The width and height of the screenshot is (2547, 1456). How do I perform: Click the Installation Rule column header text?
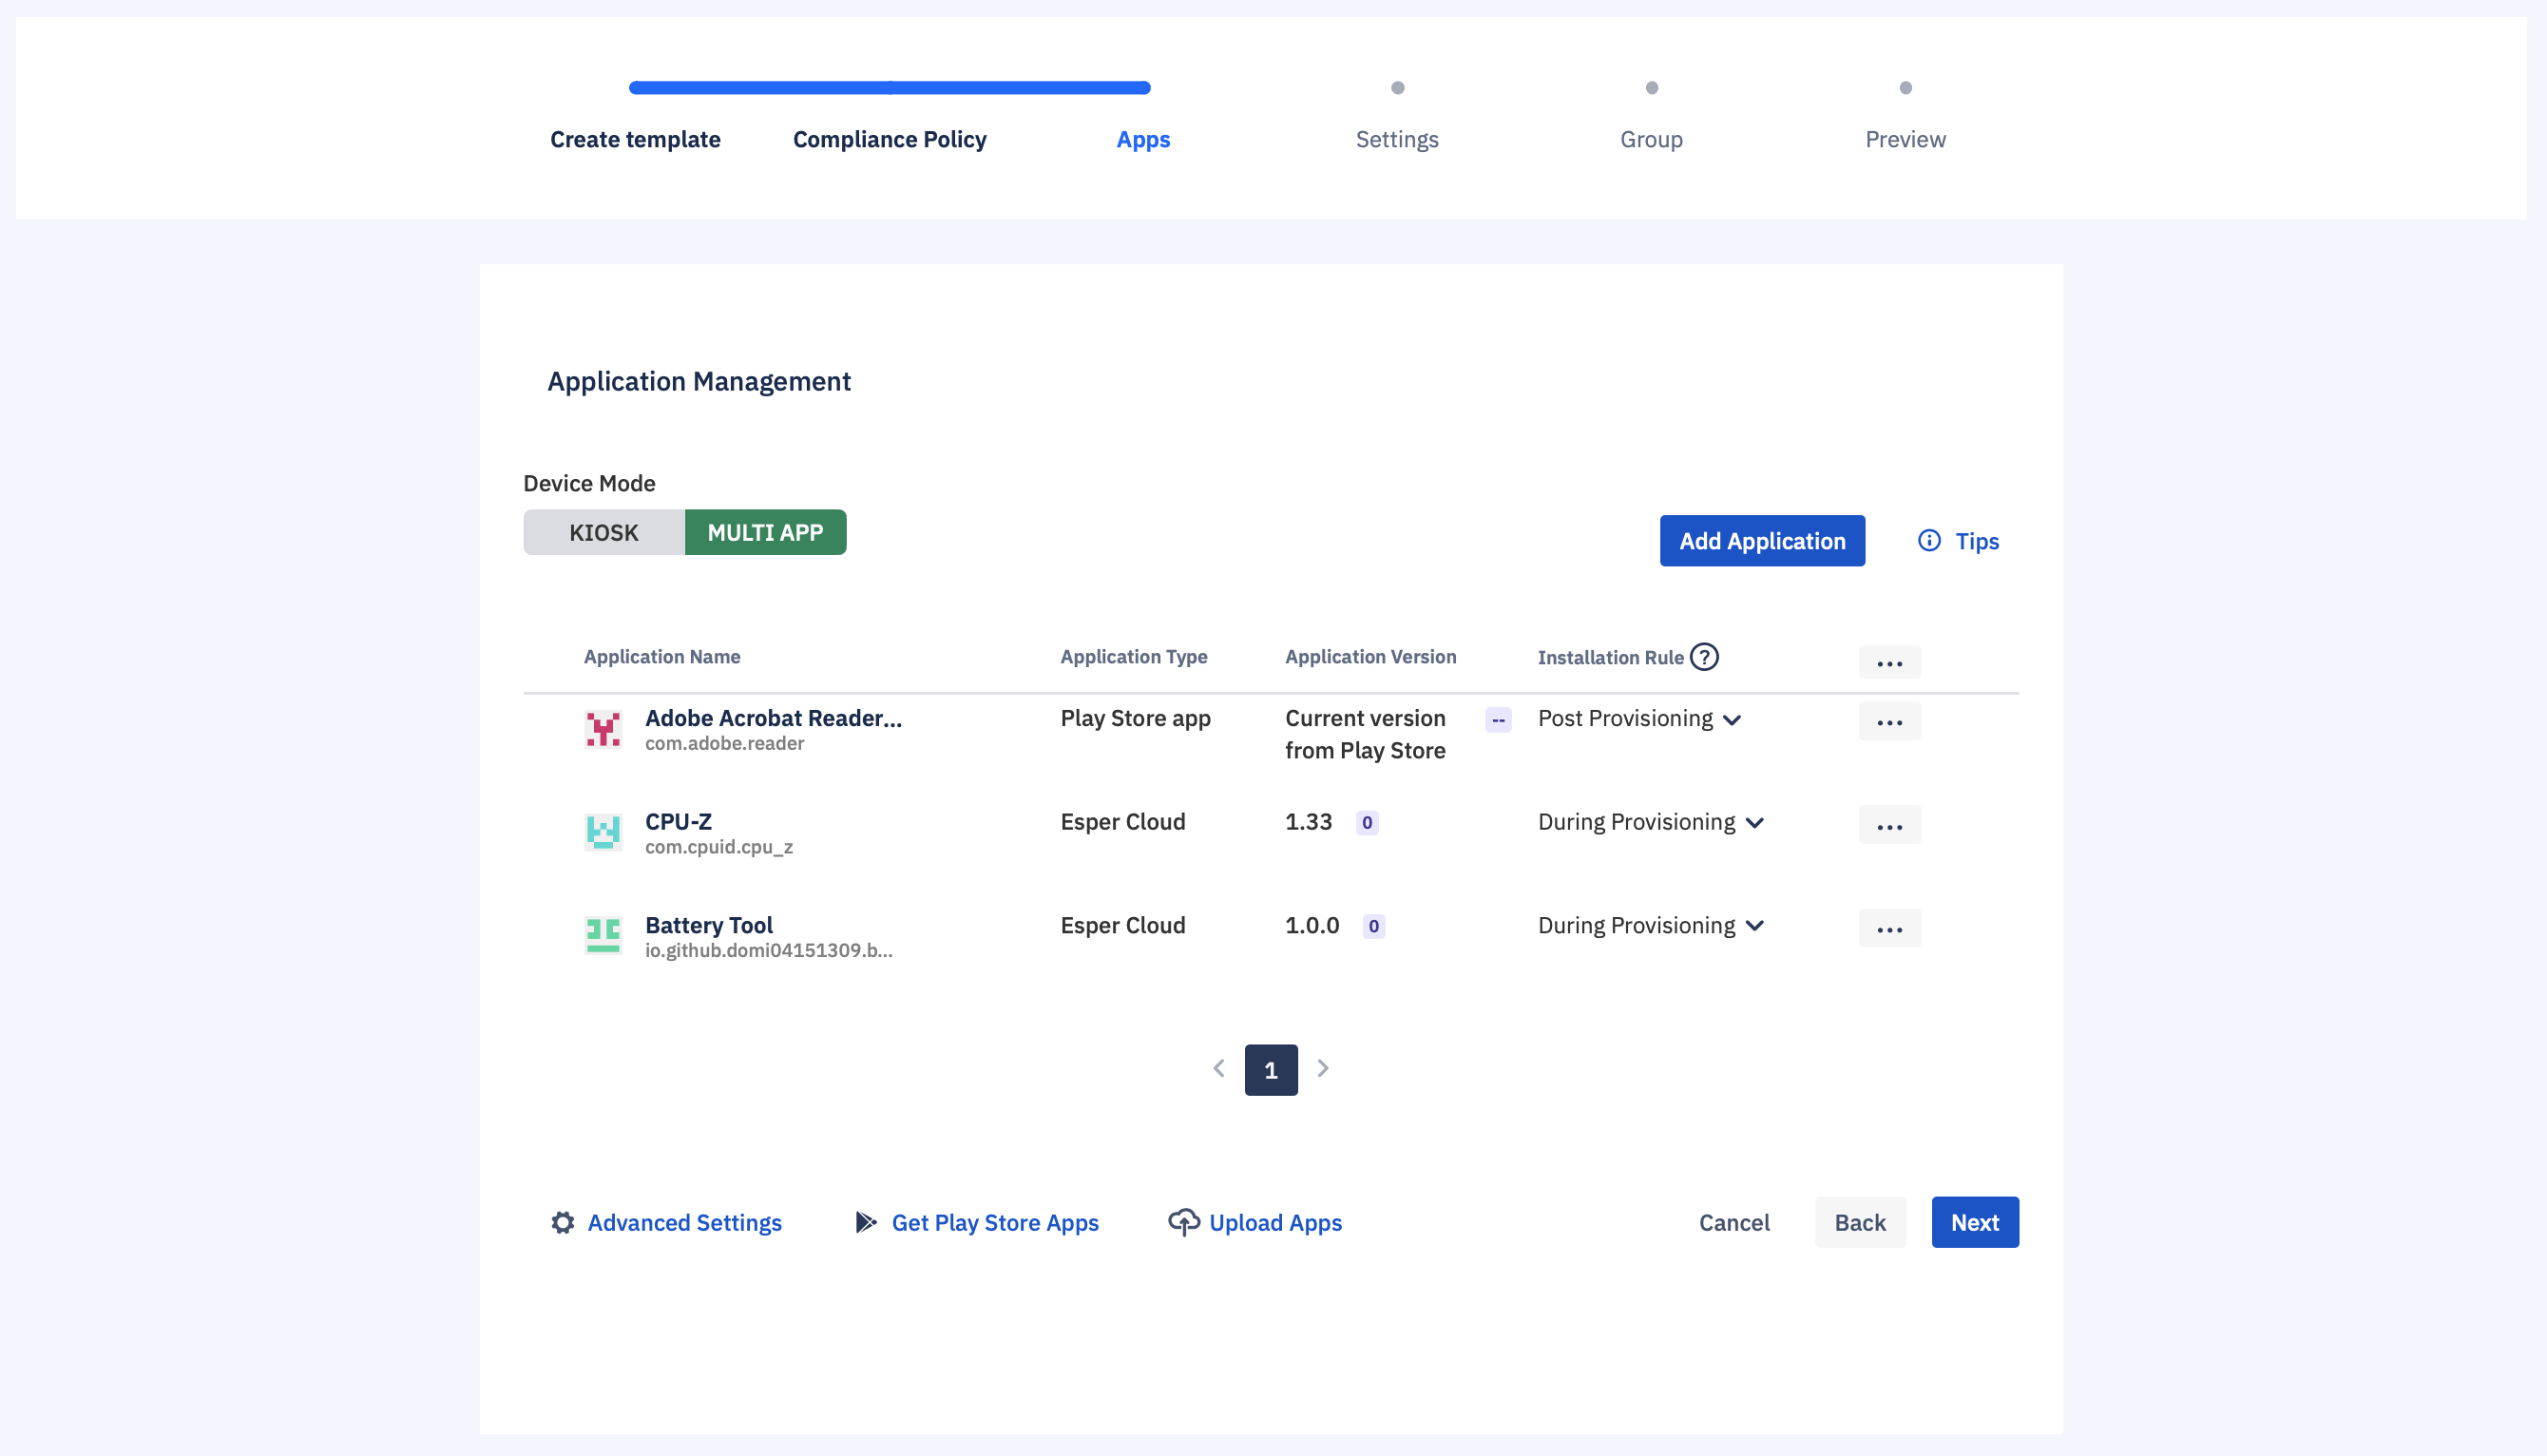[1611, 658]
